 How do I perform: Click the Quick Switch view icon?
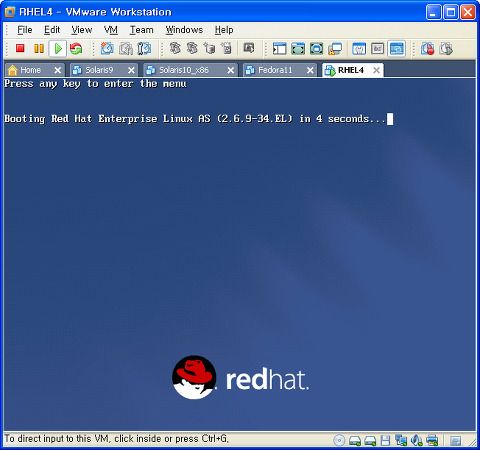[316, 49]
